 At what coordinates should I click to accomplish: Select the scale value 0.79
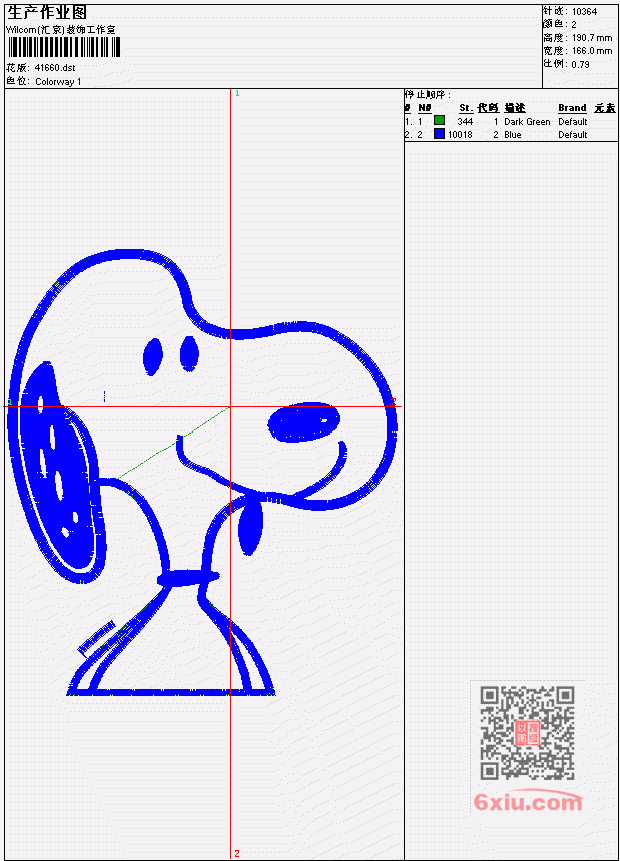pos(580,64)
